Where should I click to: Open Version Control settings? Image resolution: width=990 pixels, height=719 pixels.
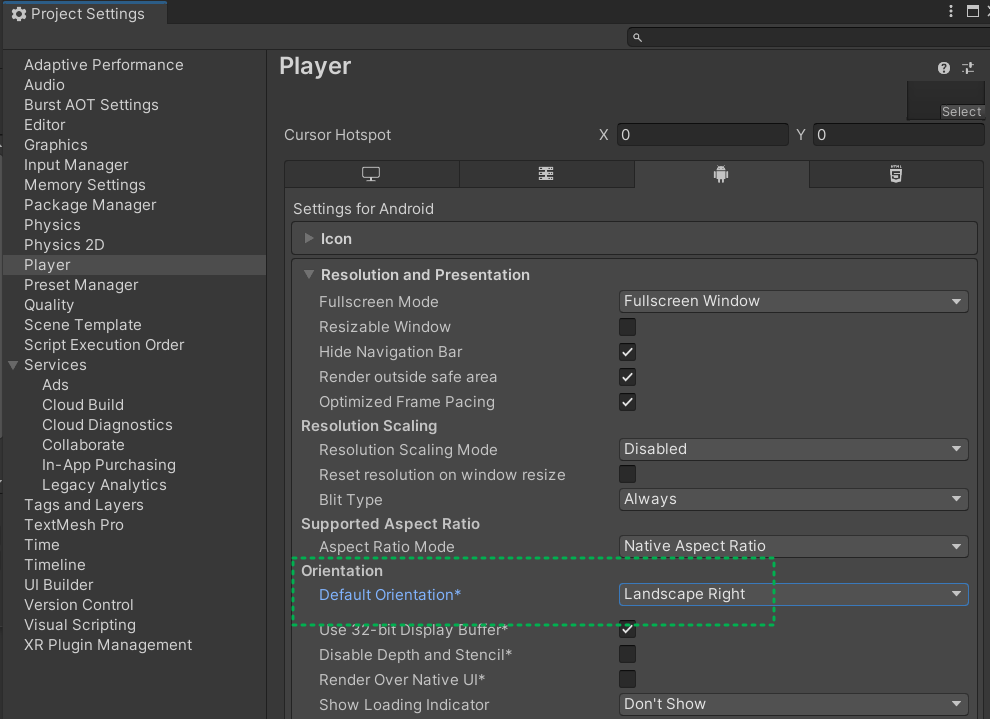click(79, 605)
